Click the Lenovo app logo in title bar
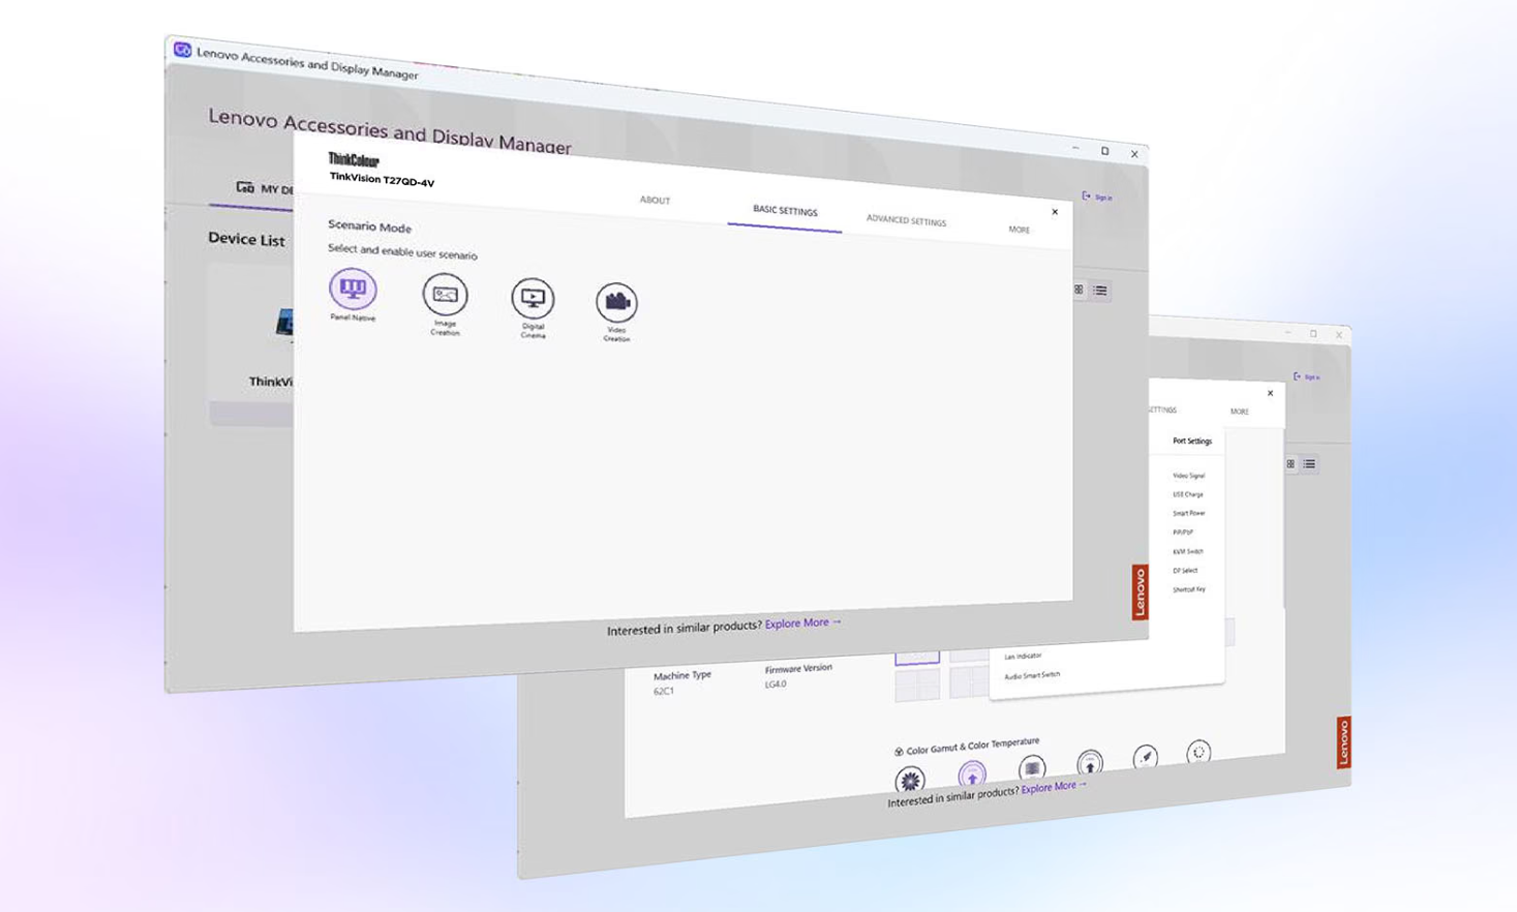Image resolution: width=1517 pixels, height=912 pixels. click(182, 49)
